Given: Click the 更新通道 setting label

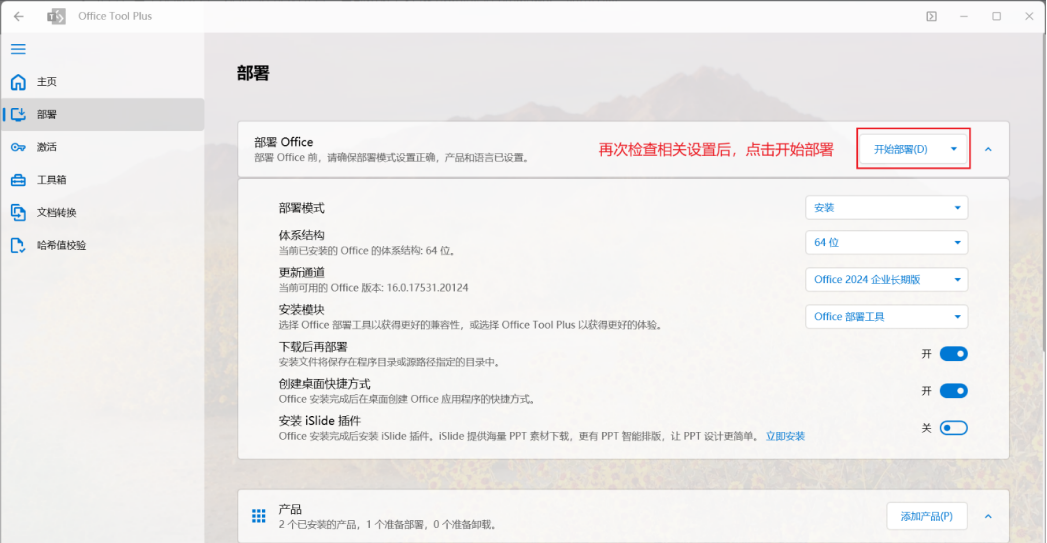Looking at the screenshot, I should (x=302, y=272).
